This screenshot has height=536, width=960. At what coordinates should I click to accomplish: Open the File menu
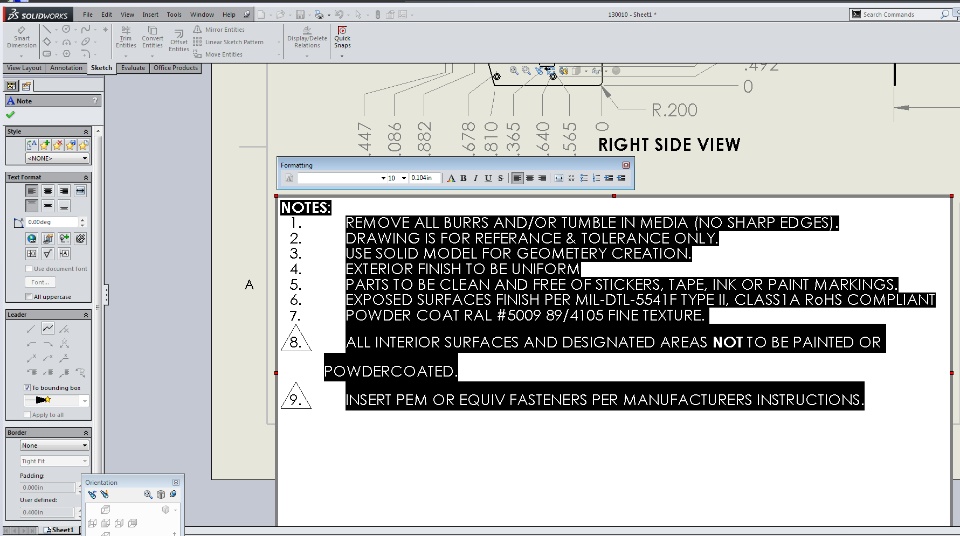(x=88, y=14)
